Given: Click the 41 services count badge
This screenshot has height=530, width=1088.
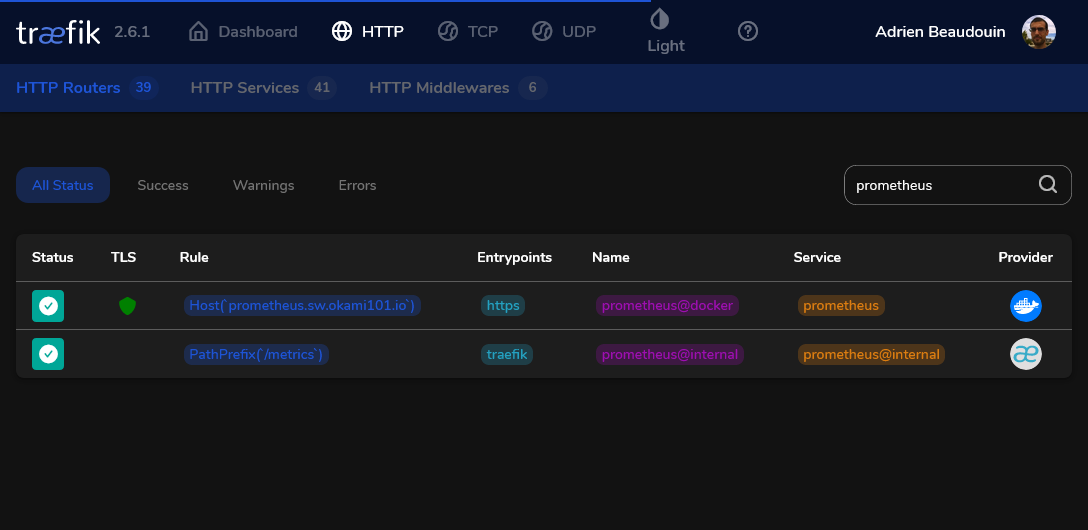Looking at the screenshot, I should click(322, 88).
